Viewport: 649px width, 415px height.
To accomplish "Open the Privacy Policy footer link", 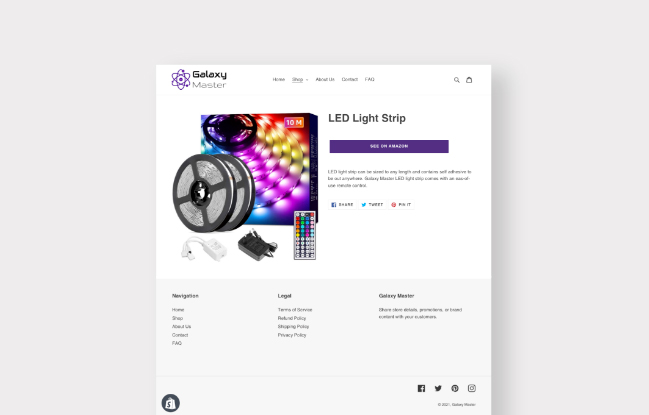I will pos(292,335).
